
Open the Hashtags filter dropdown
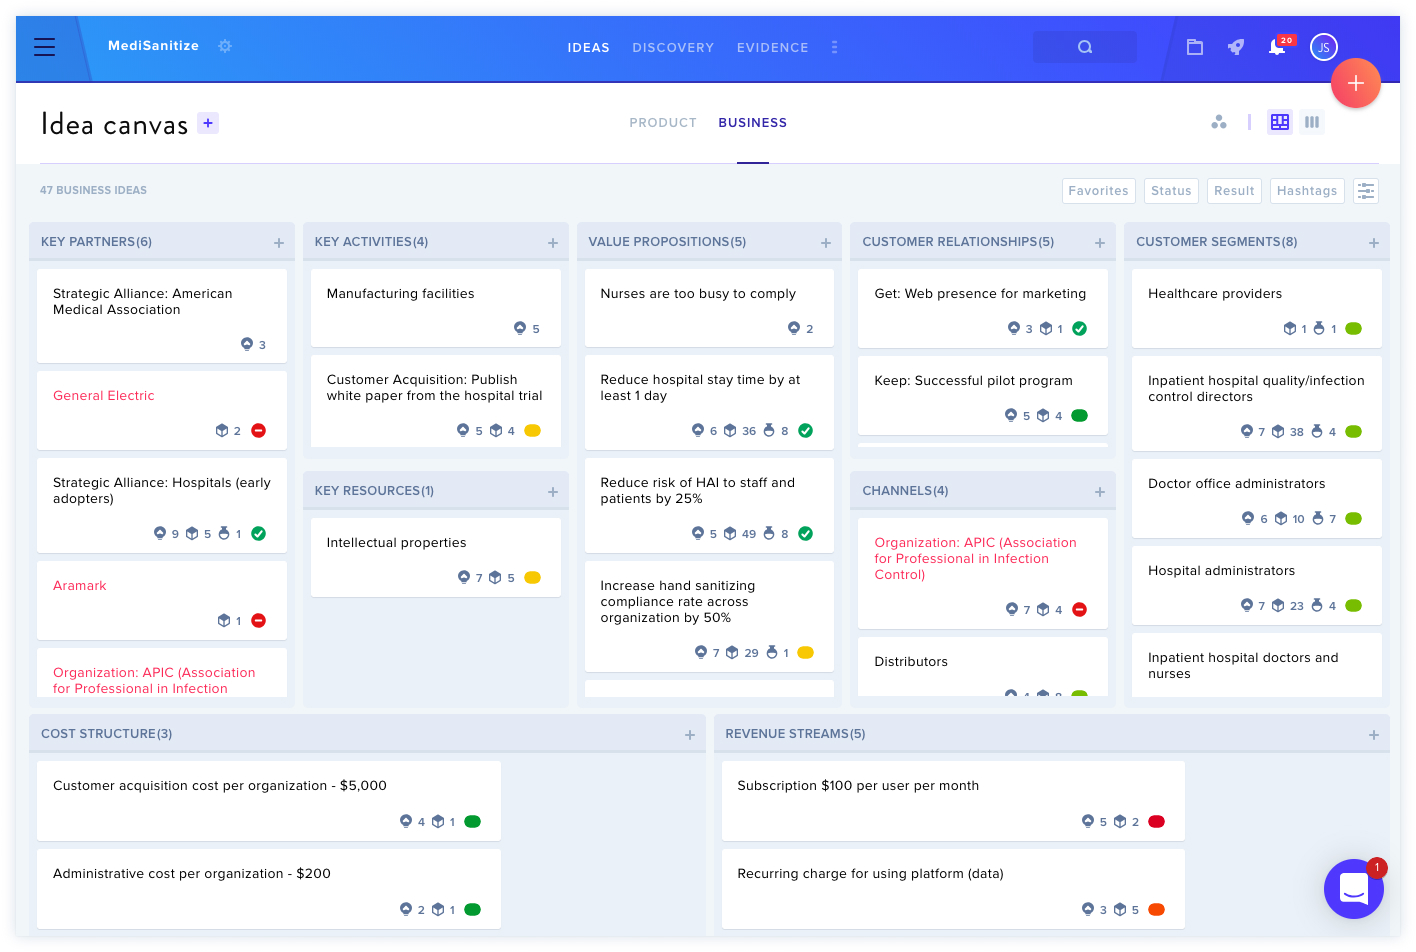click(1307, 191)
